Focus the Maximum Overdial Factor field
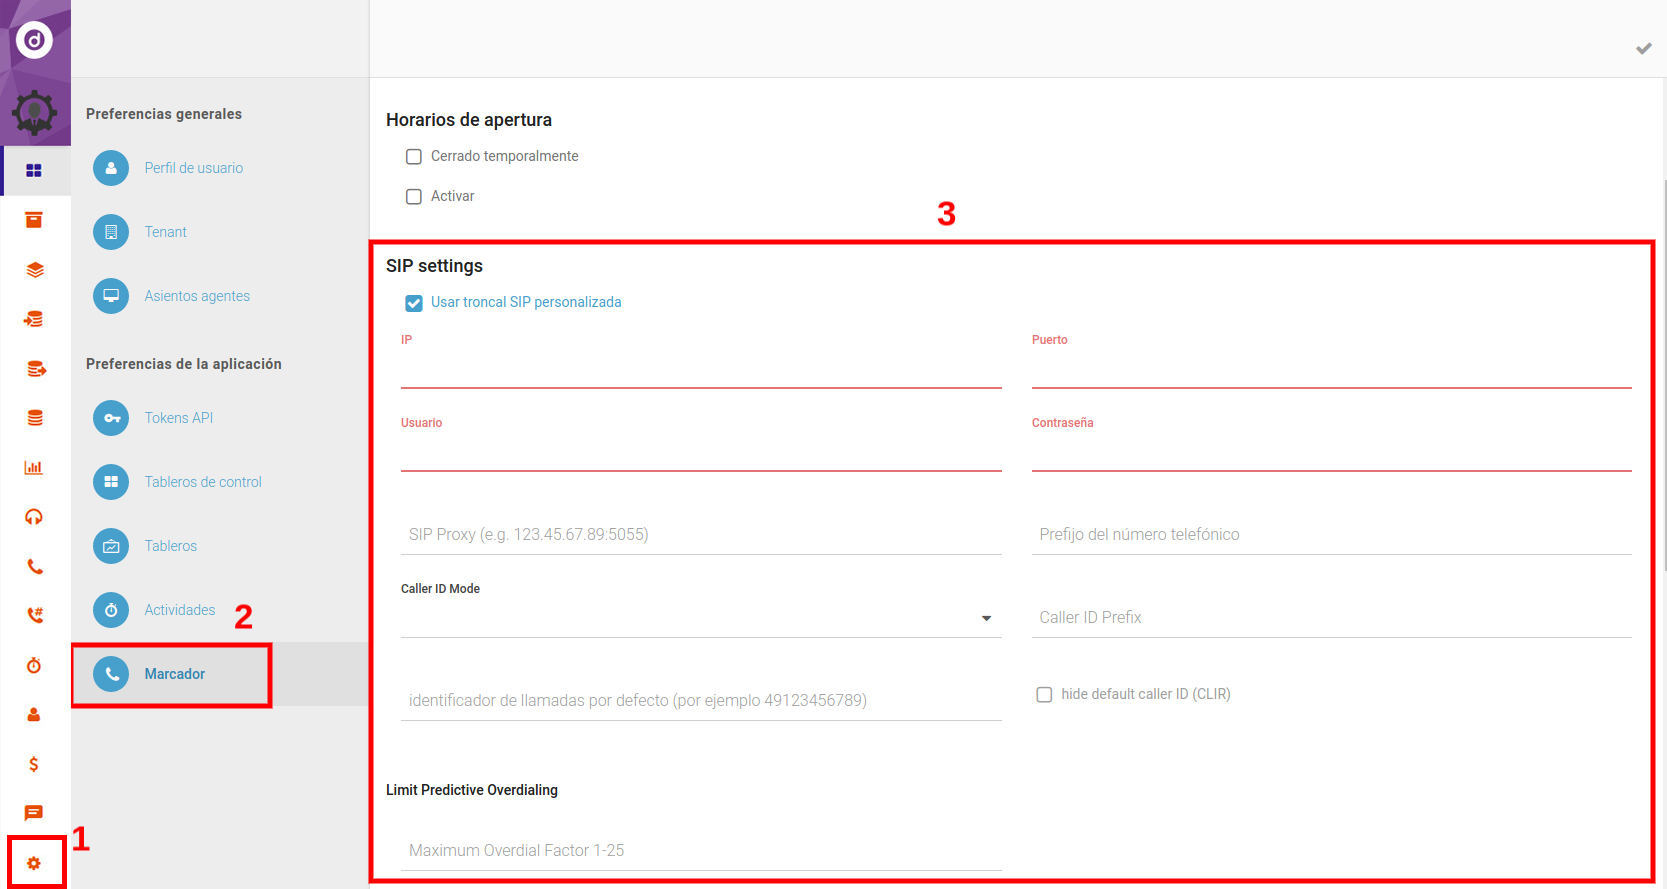This screenshot has width=1667, height=889. 700,851
